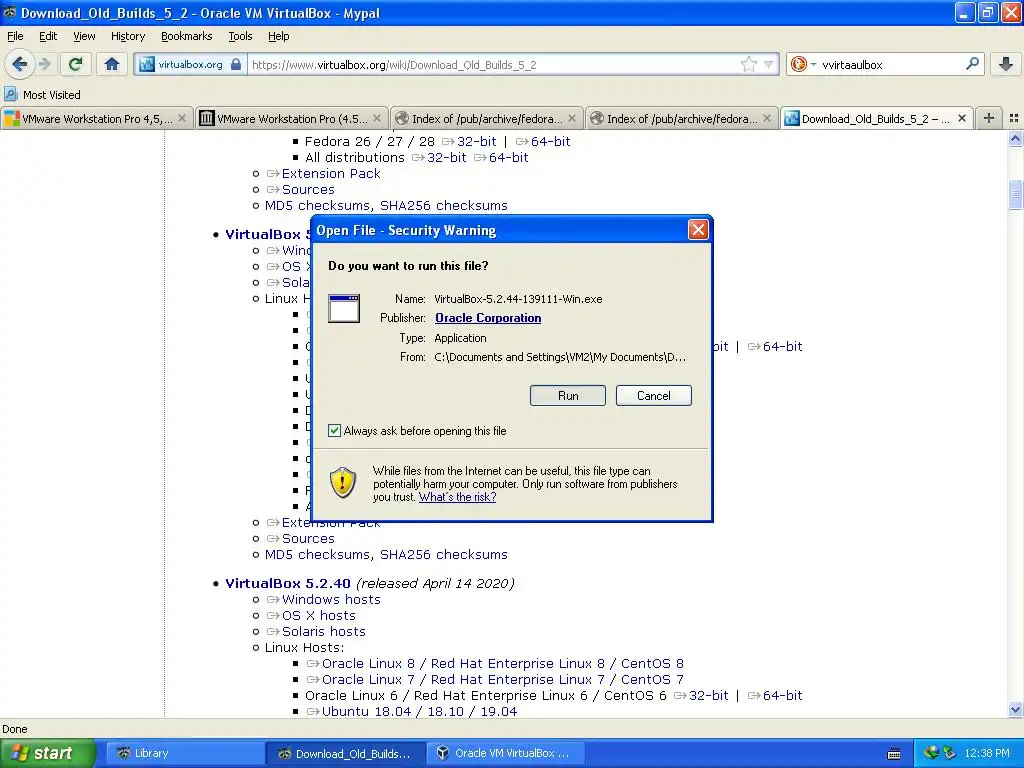Screen dimensions: 1024x768
Task: Close the first VMware Workstation Pro 4,5 tab
Action: tap(182, 118)
